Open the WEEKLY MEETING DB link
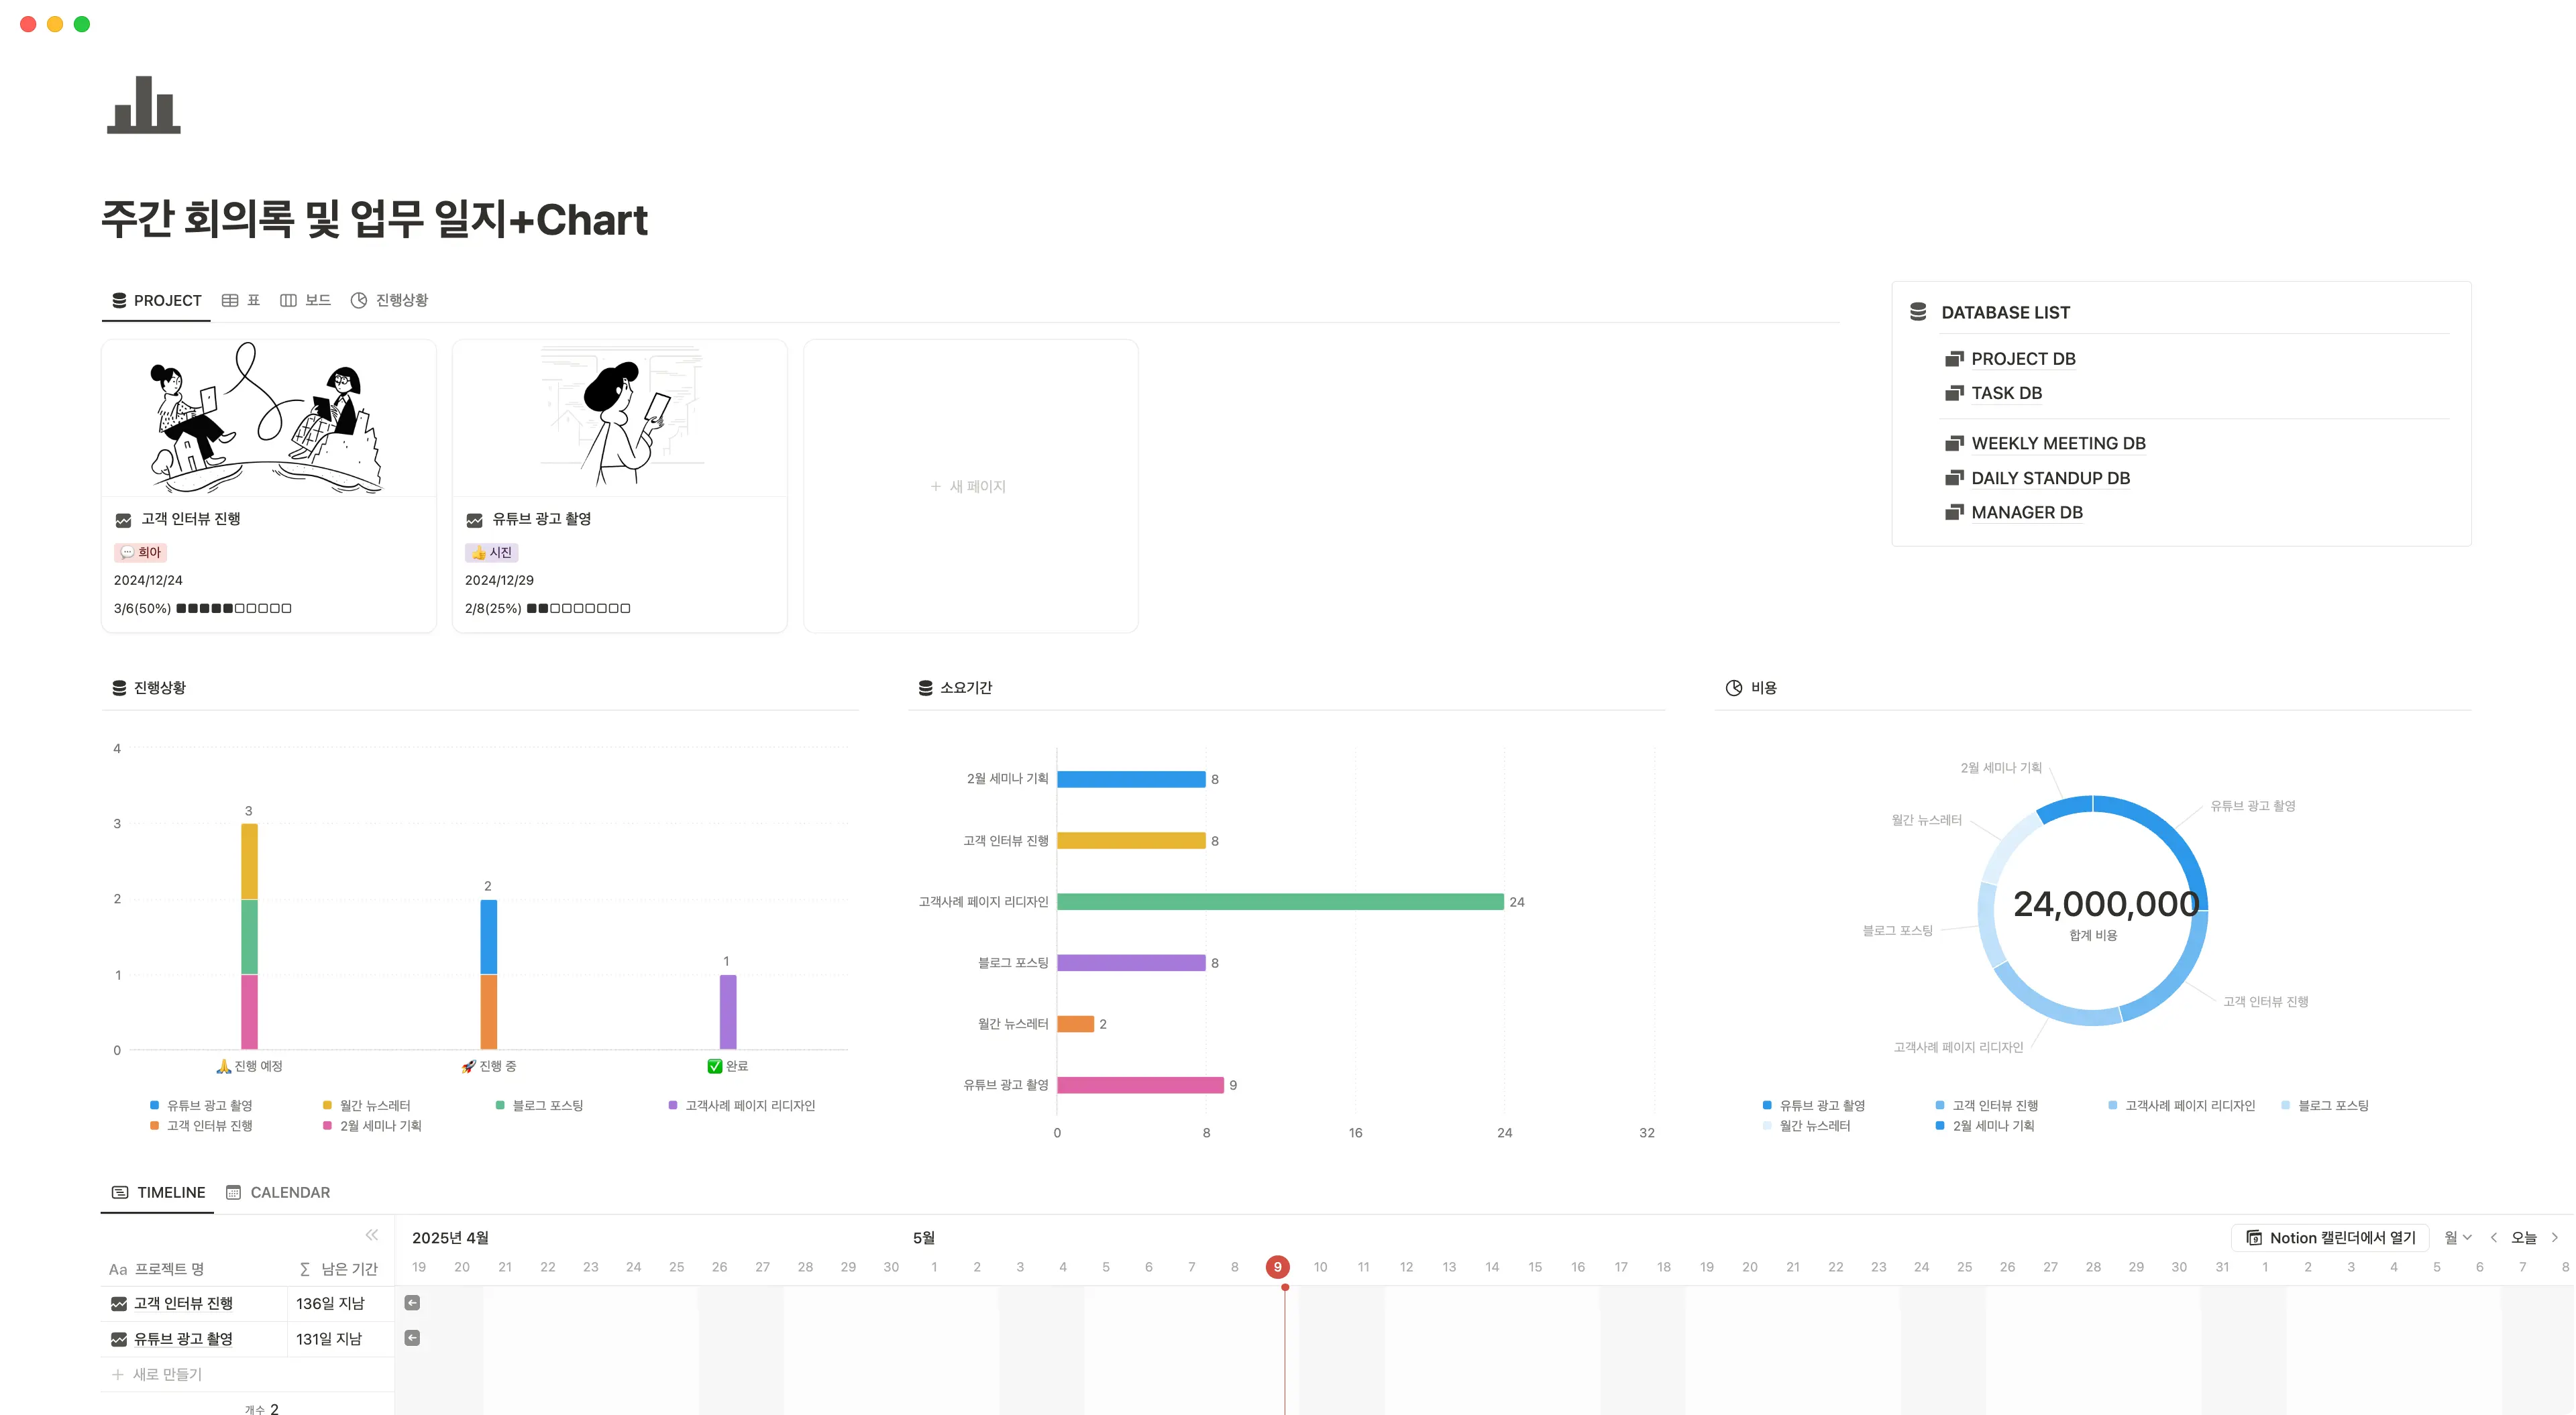This screenshot has height=1415, width=2576. pos(2058,443)
